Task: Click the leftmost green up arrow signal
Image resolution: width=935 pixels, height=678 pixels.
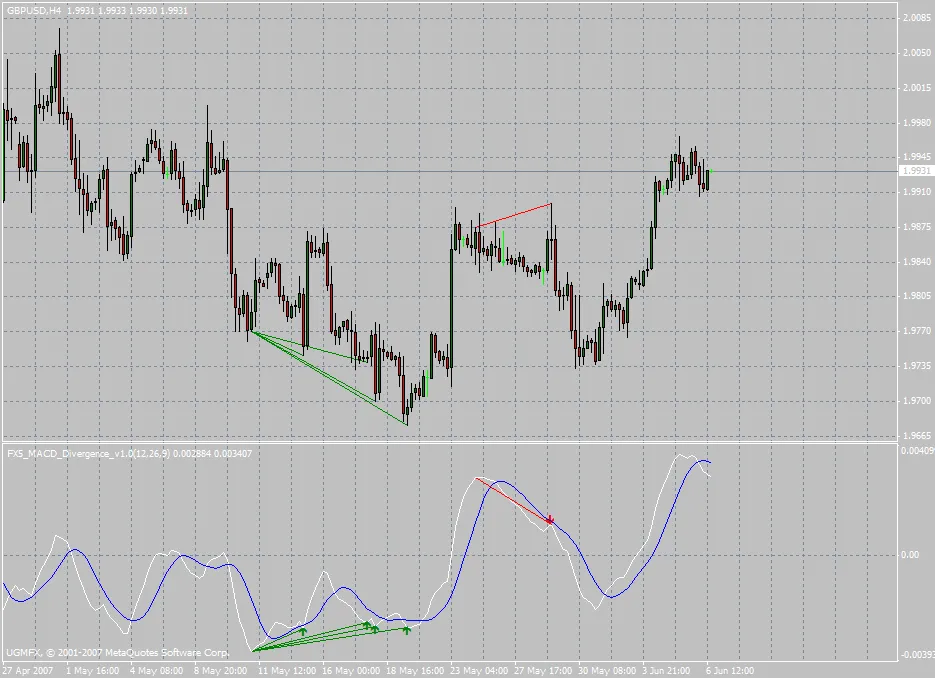Action: (x=303, y=631)
